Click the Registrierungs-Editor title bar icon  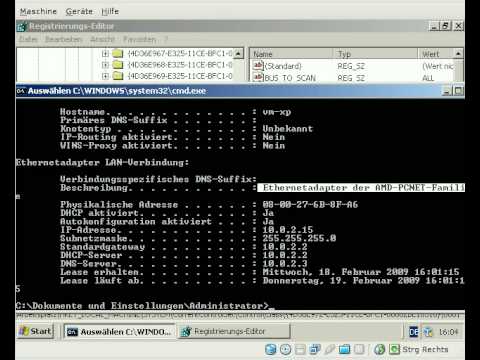point(22,26)
